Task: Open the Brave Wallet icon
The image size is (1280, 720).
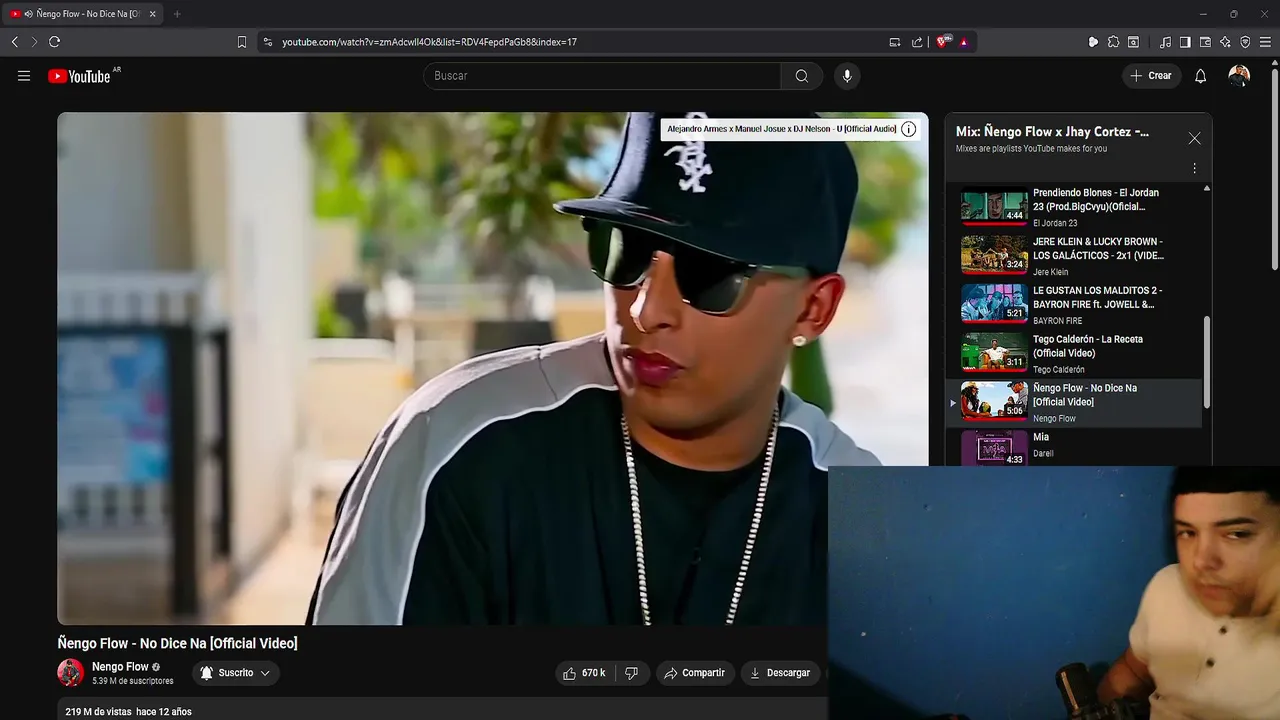Action: (1205, 42)
